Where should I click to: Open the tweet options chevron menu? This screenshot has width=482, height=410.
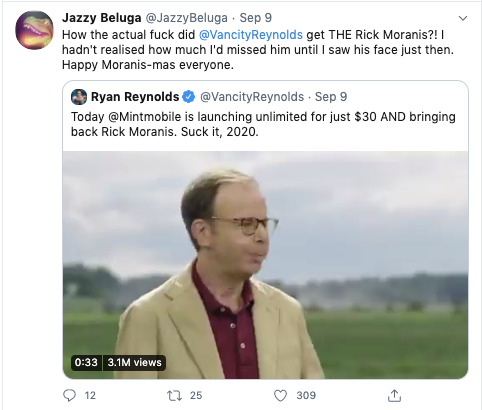coord(463,18)
